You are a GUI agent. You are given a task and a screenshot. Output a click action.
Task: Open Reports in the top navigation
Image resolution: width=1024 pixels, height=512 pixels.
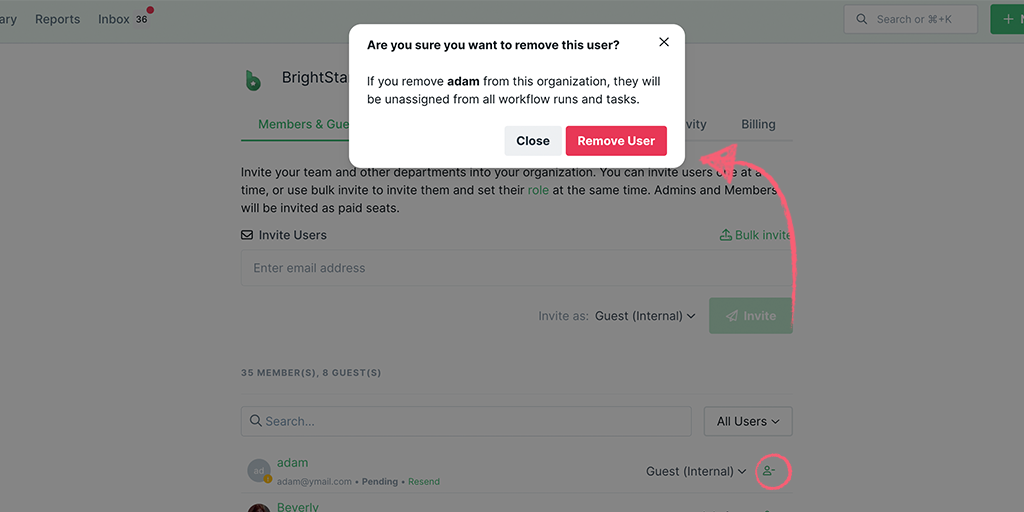[57, 20]
